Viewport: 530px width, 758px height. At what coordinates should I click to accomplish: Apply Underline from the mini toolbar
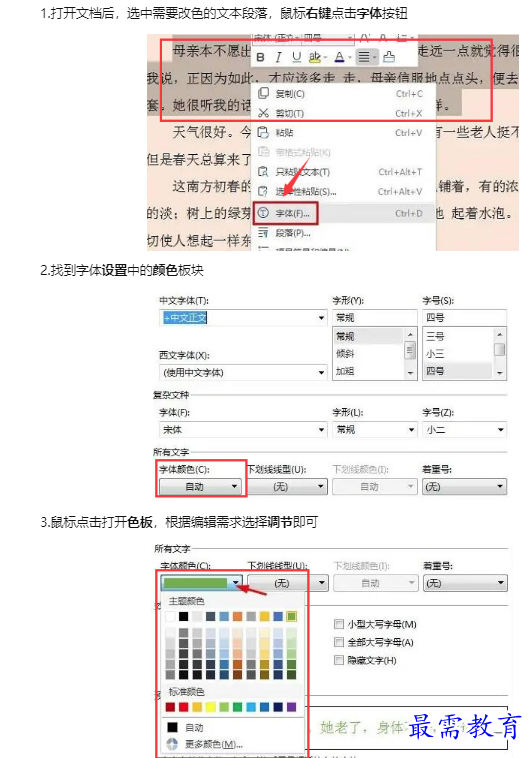[x=296, y=58]
